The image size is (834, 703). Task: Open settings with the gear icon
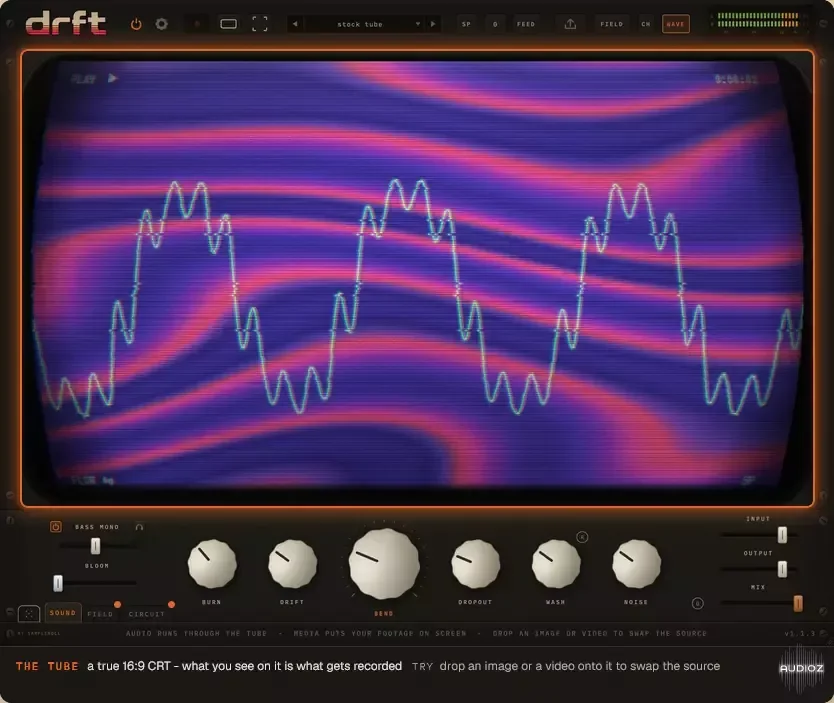pos(162,24)
